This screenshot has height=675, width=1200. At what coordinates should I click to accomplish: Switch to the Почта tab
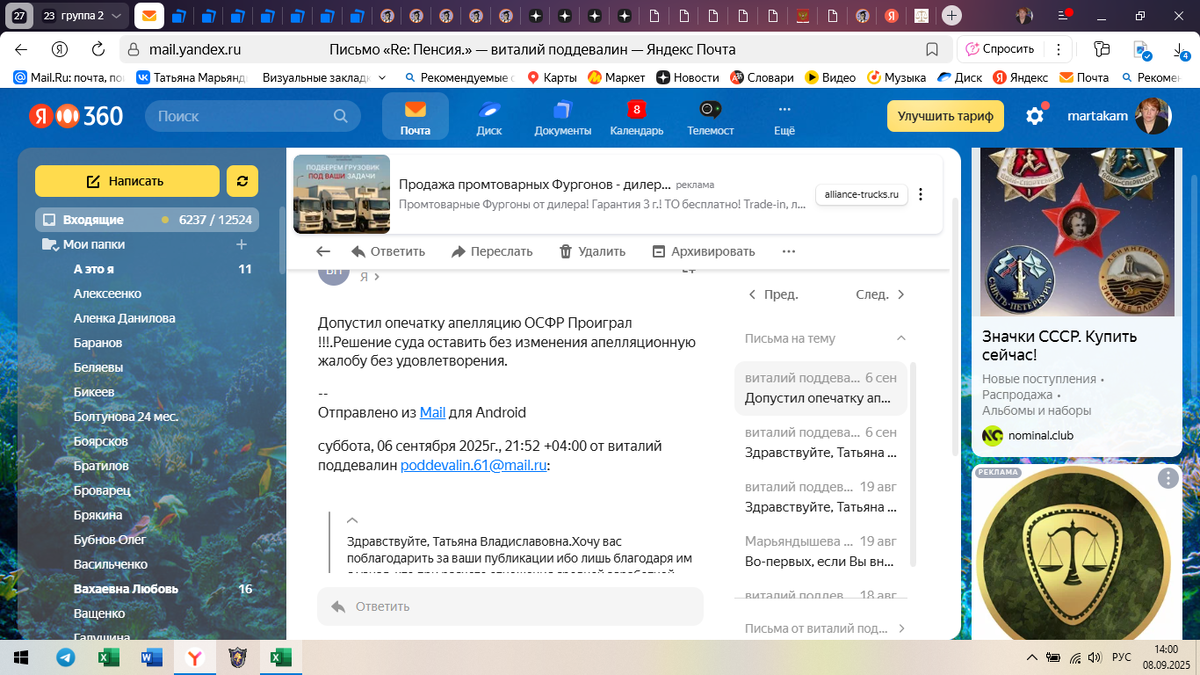coord(415,117)
